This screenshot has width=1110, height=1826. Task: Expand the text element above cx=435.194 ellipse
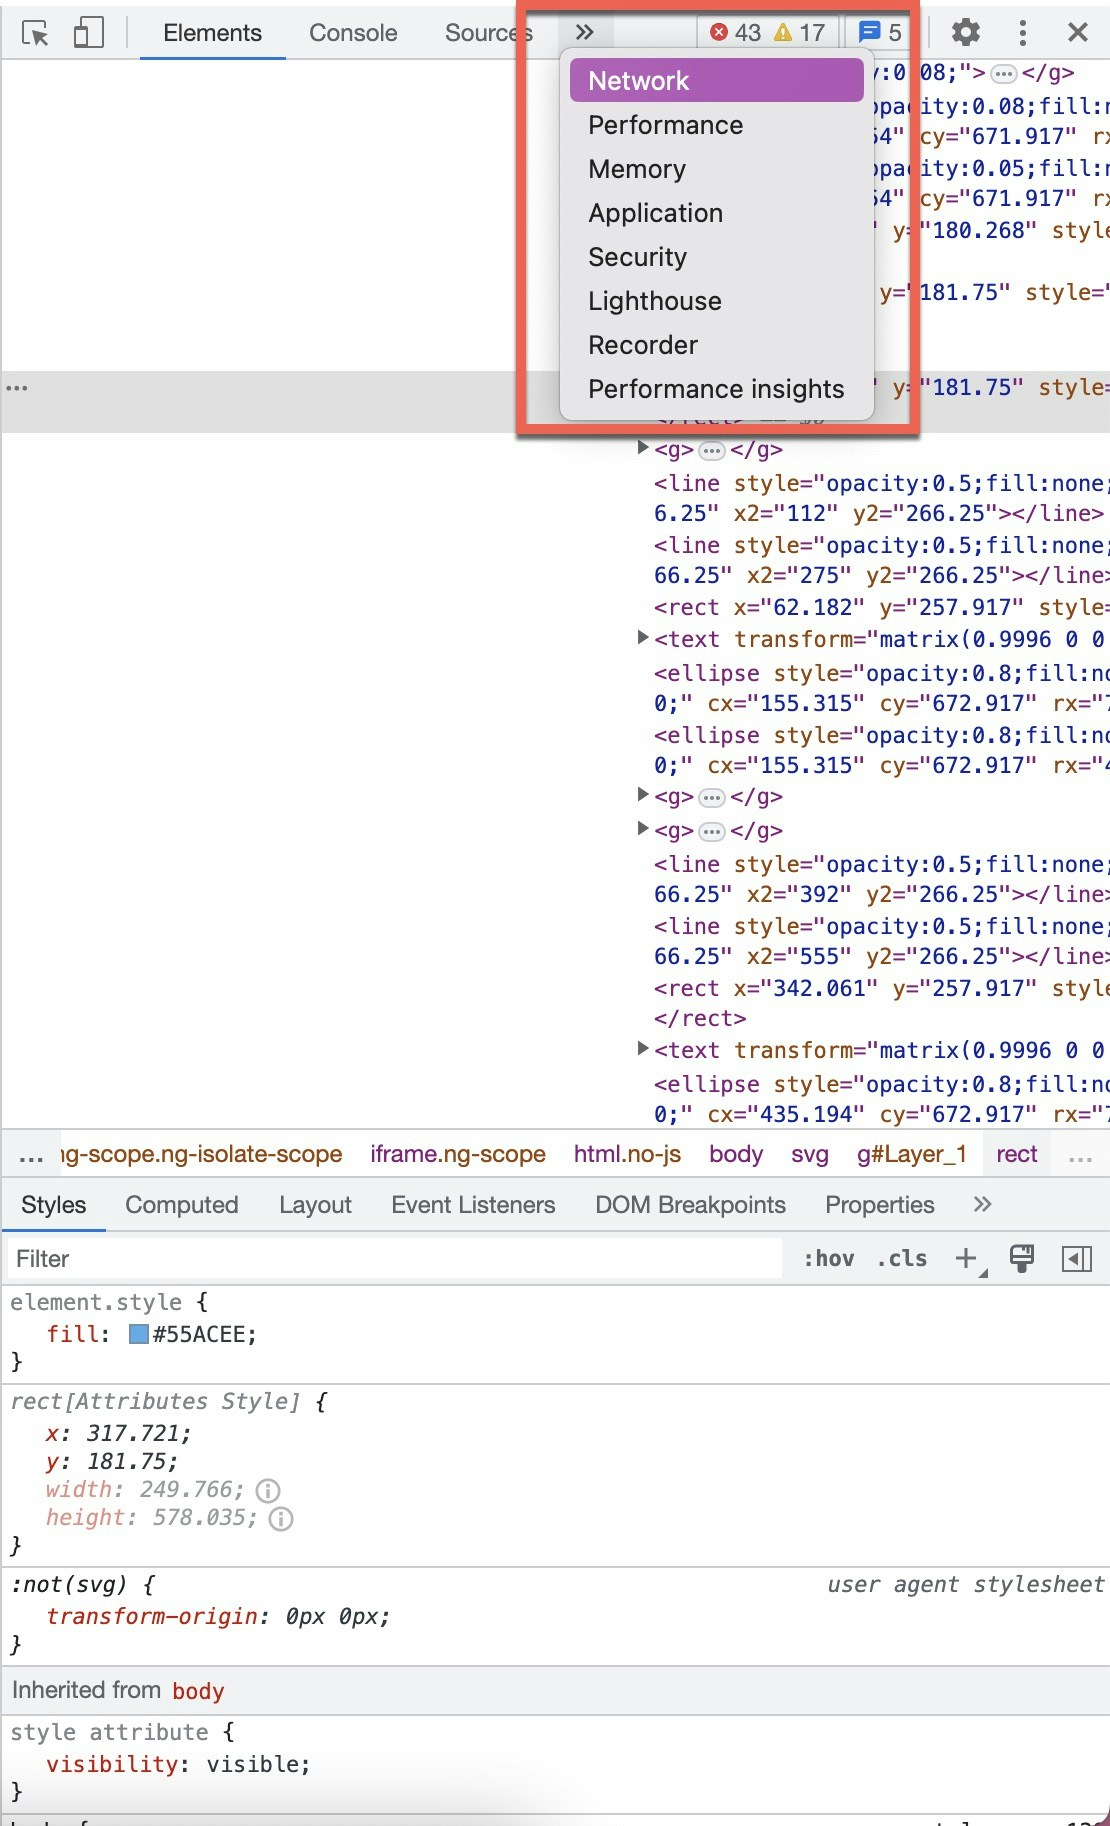pos(644,1048)
